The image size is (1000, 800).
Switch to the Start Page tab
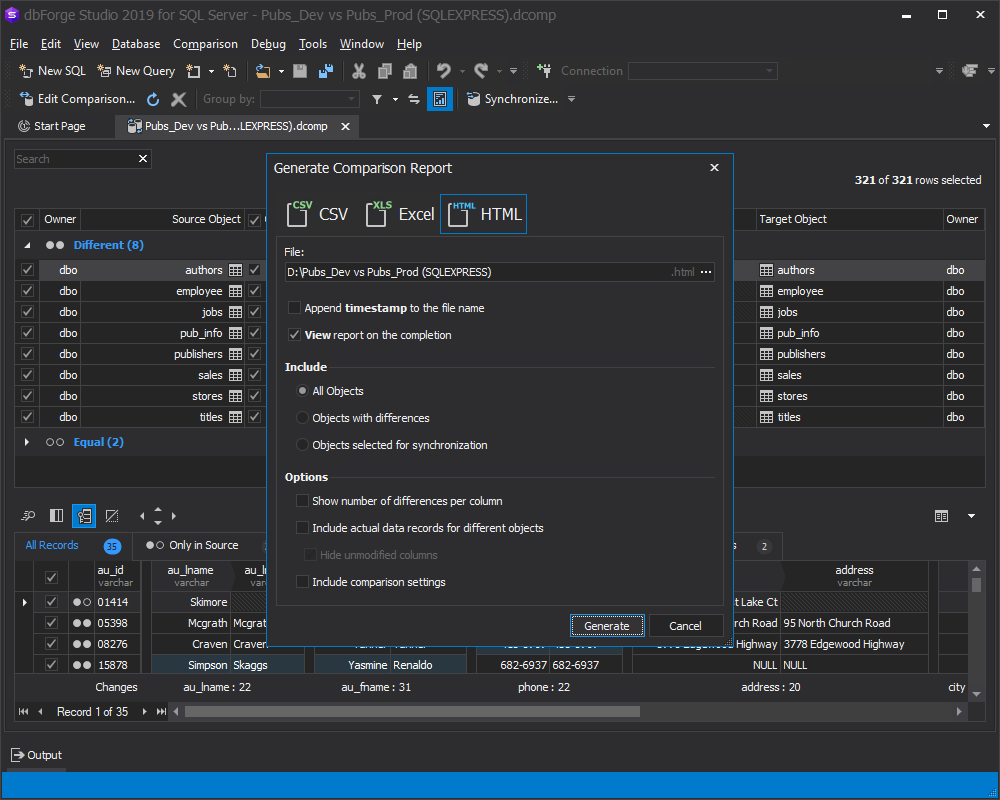(x=52, y=126)
